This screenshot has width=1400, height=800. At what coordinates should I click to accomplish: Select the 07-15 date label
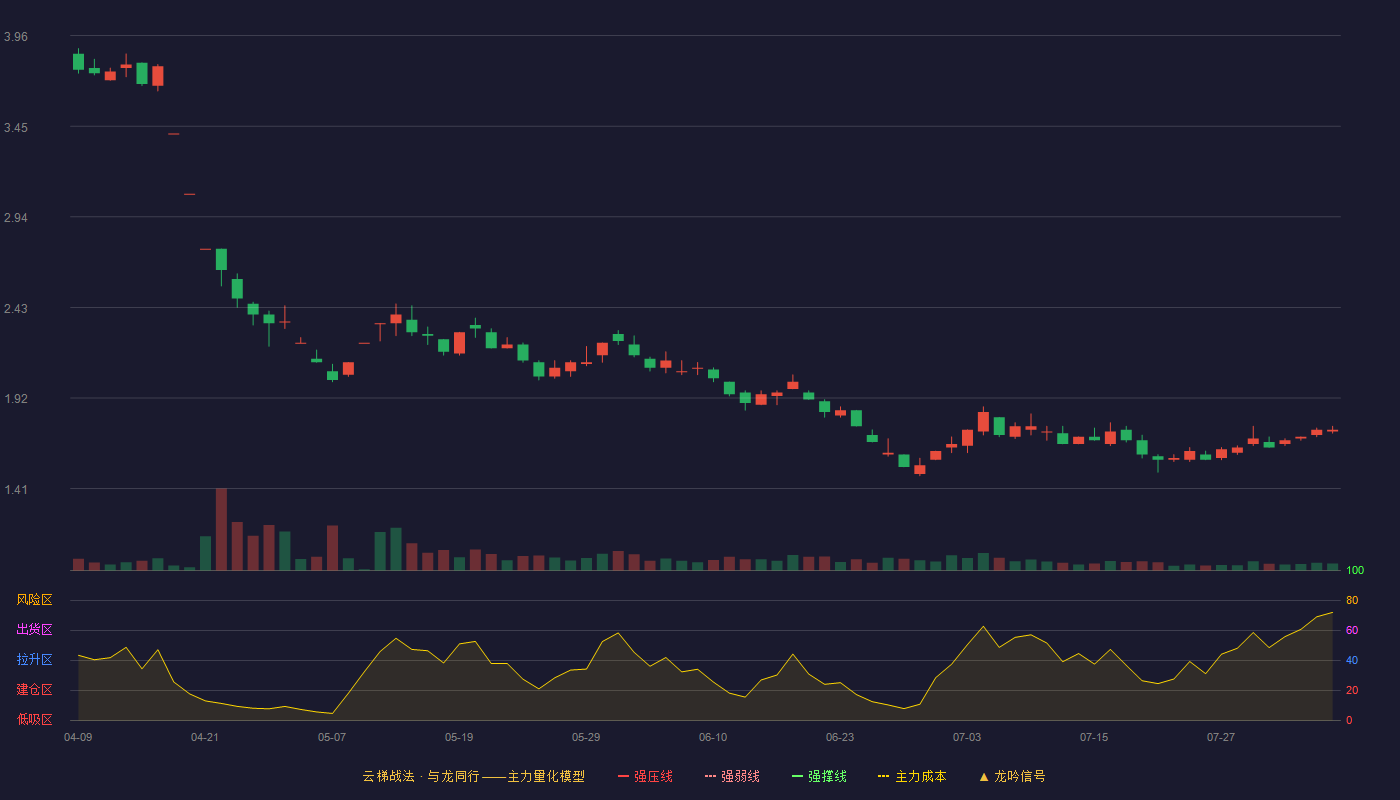(1094, 737)
